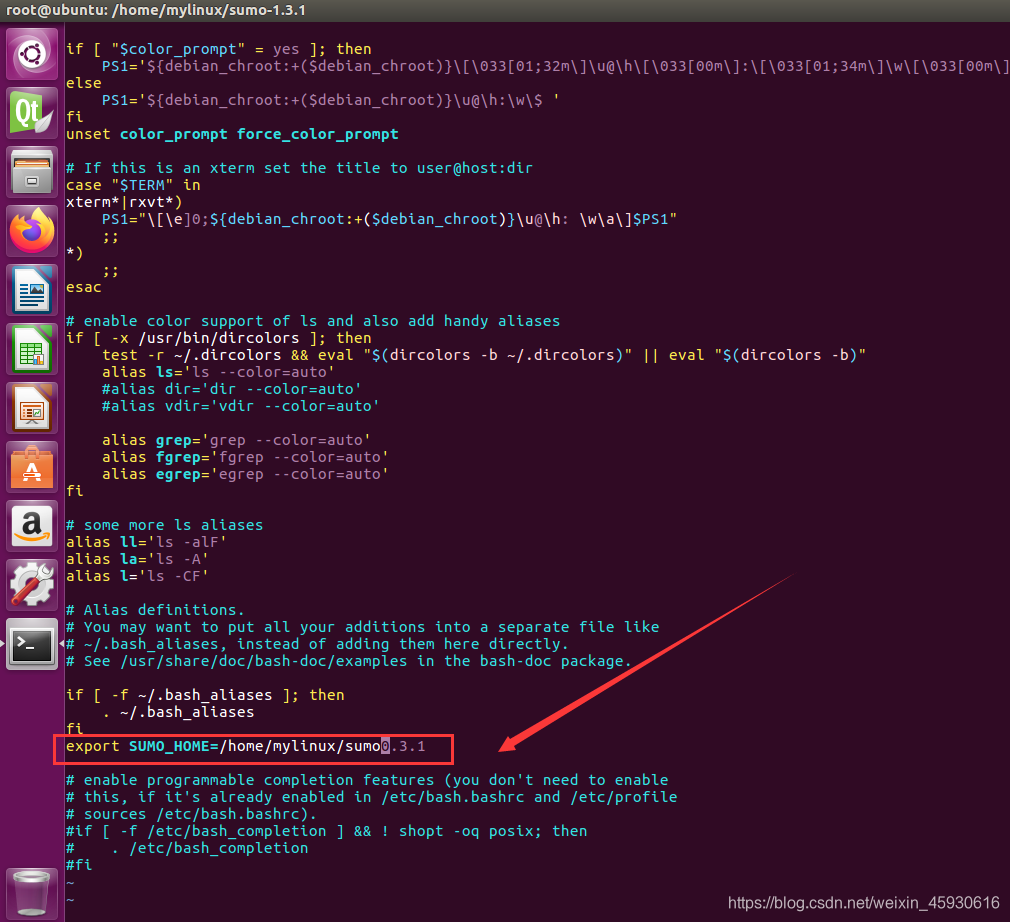
Task: Click '# enable programmable completion features' comment
Action: [x=367, y=780]
